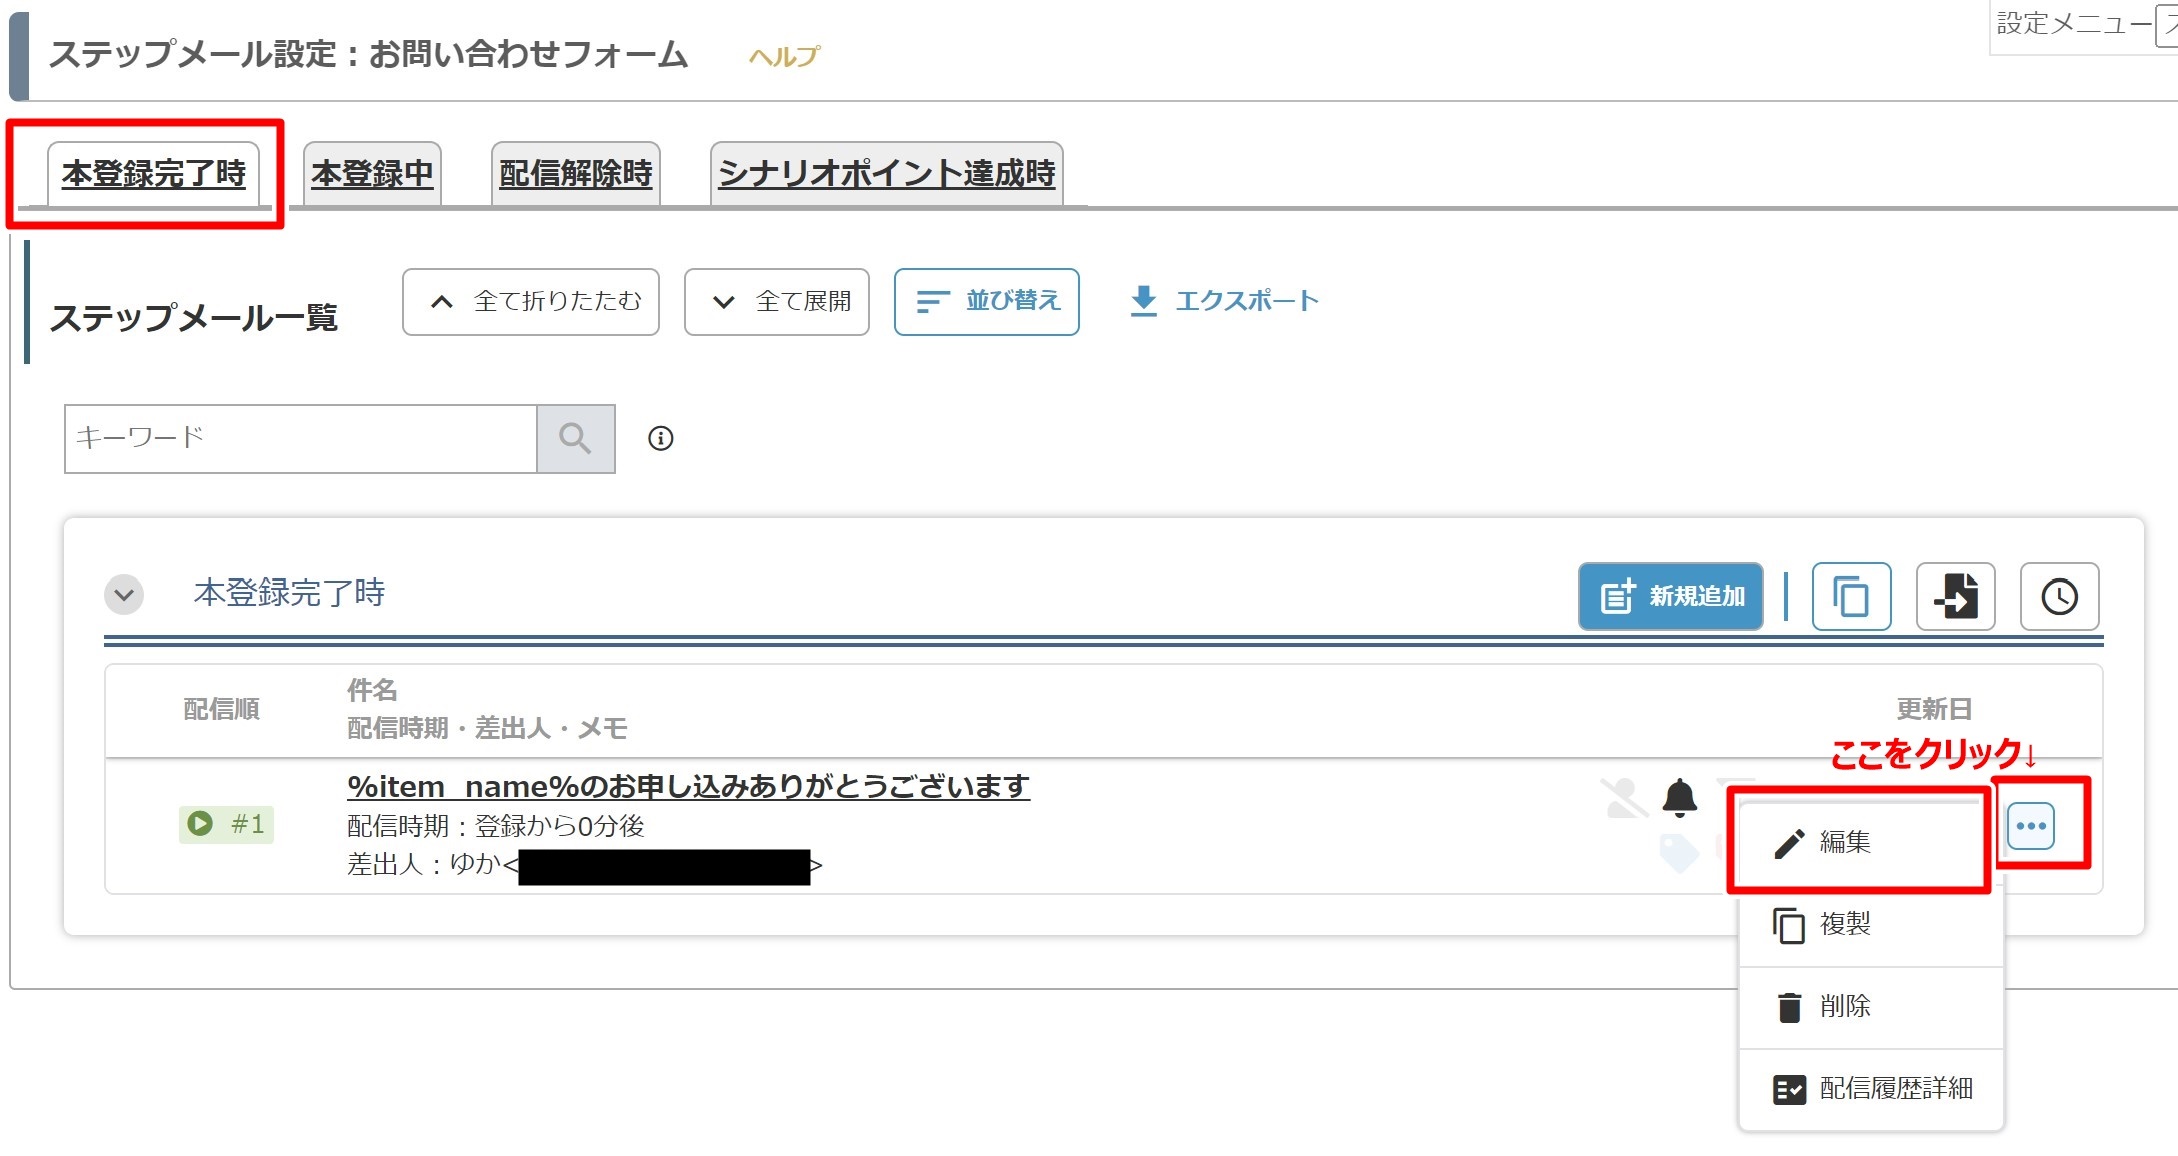Open the ヘルプ link

pos(784,57)
